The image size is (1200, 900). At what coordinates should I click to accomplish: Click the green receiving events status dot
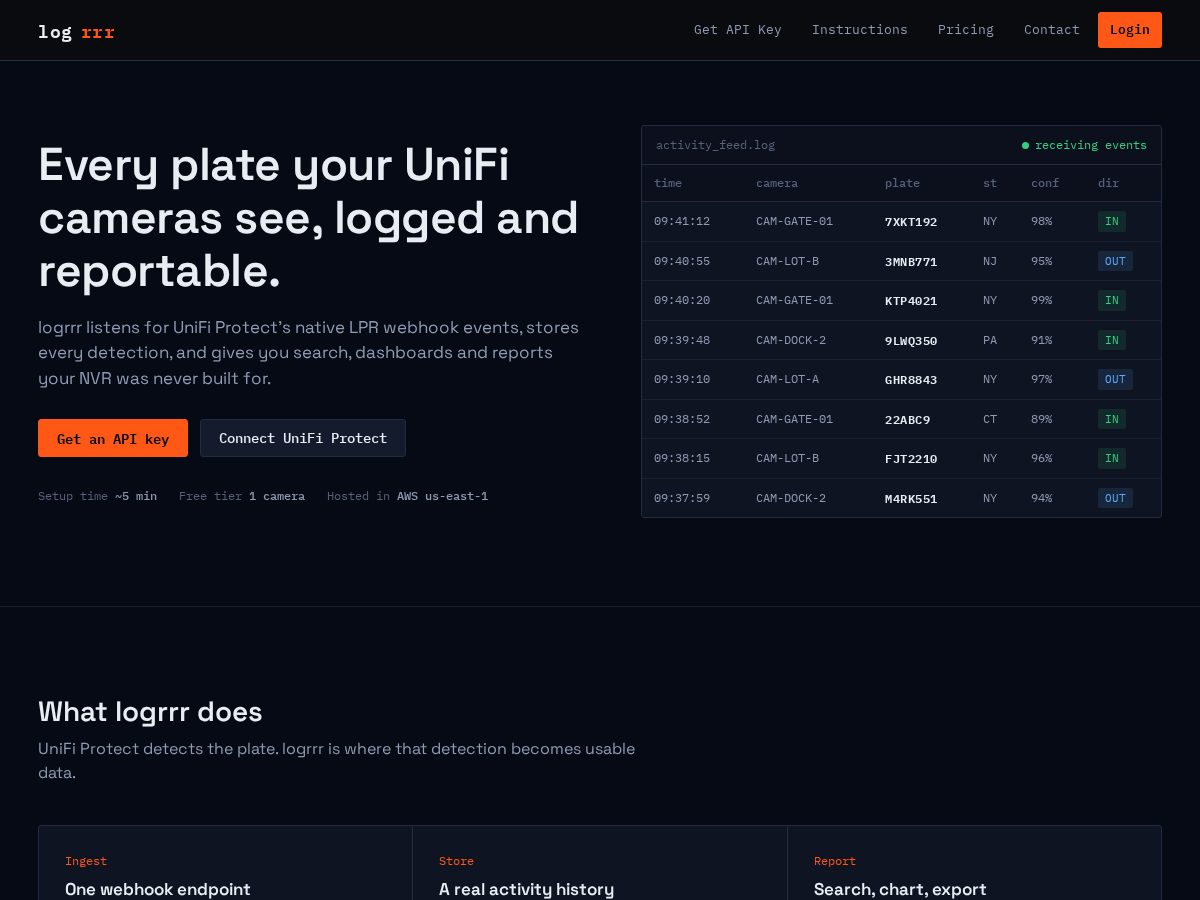[1025, 145]
